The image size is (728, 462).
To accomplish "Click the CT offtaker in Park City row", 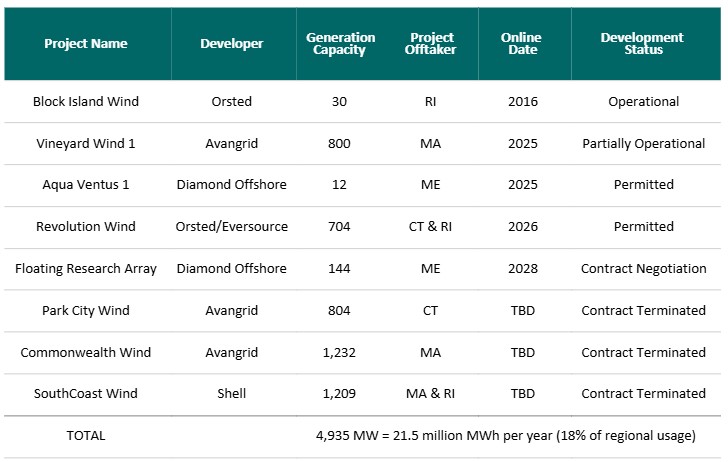I will [430, 311].
